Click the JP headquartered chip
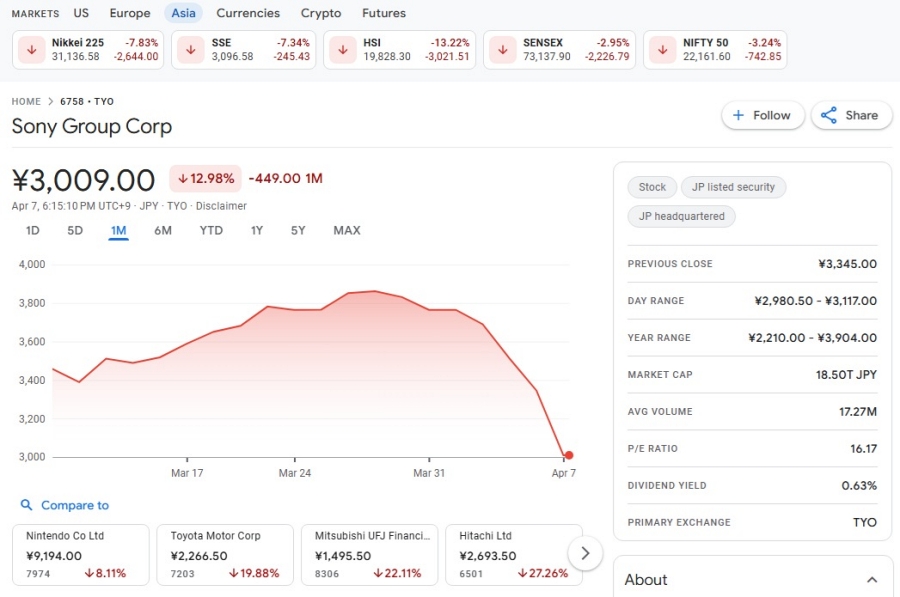900x597 pixels. pyautogui.click(x=681, y=216)
